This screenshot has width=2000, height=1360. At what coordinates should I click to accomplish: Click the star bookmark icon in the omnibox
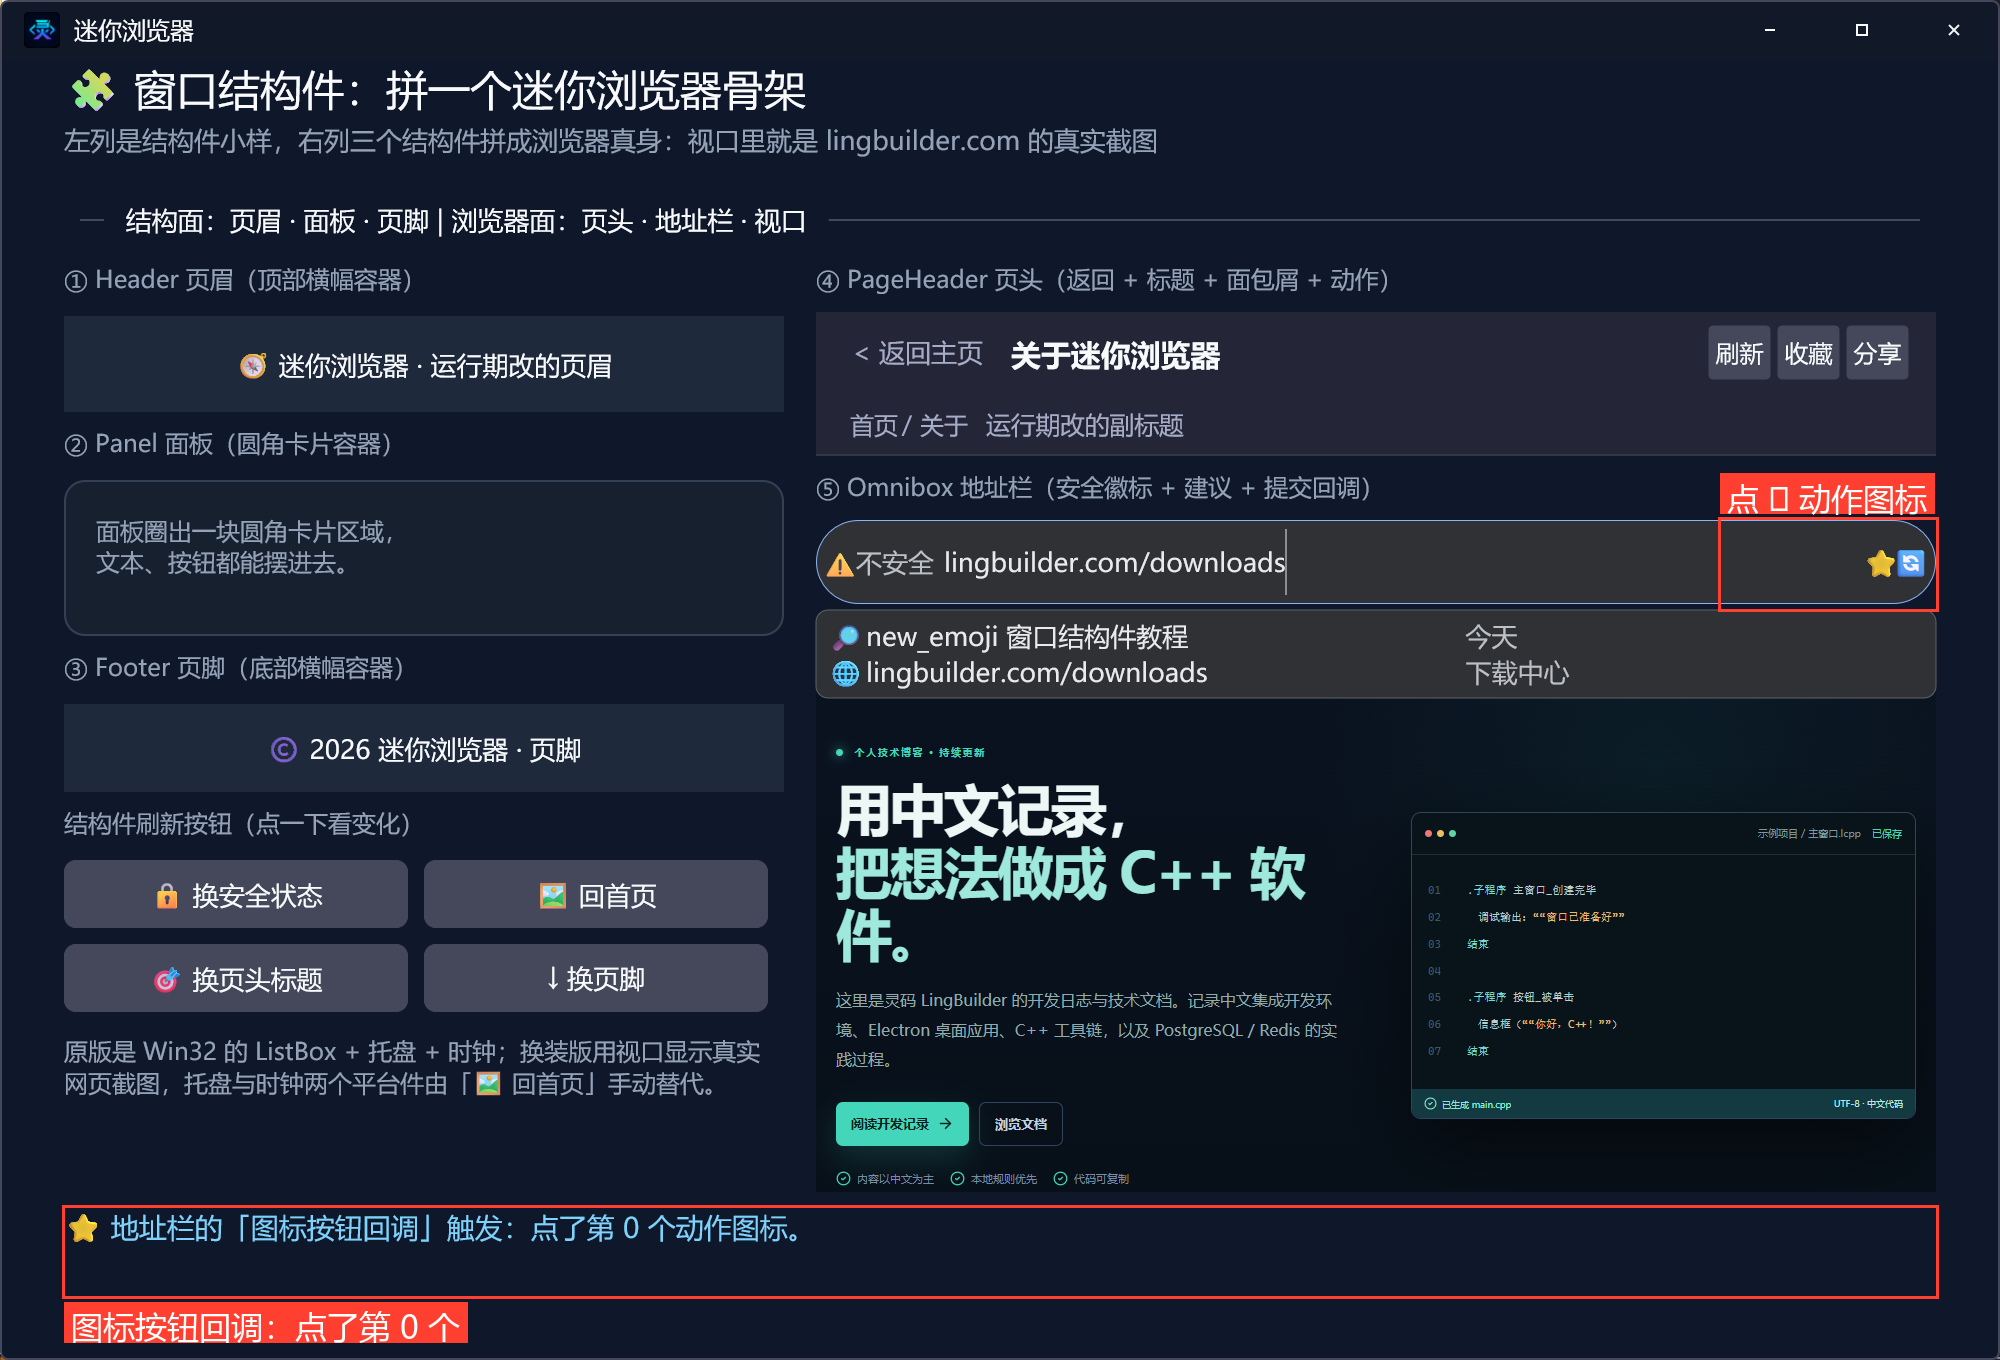tap(1880, 564)
